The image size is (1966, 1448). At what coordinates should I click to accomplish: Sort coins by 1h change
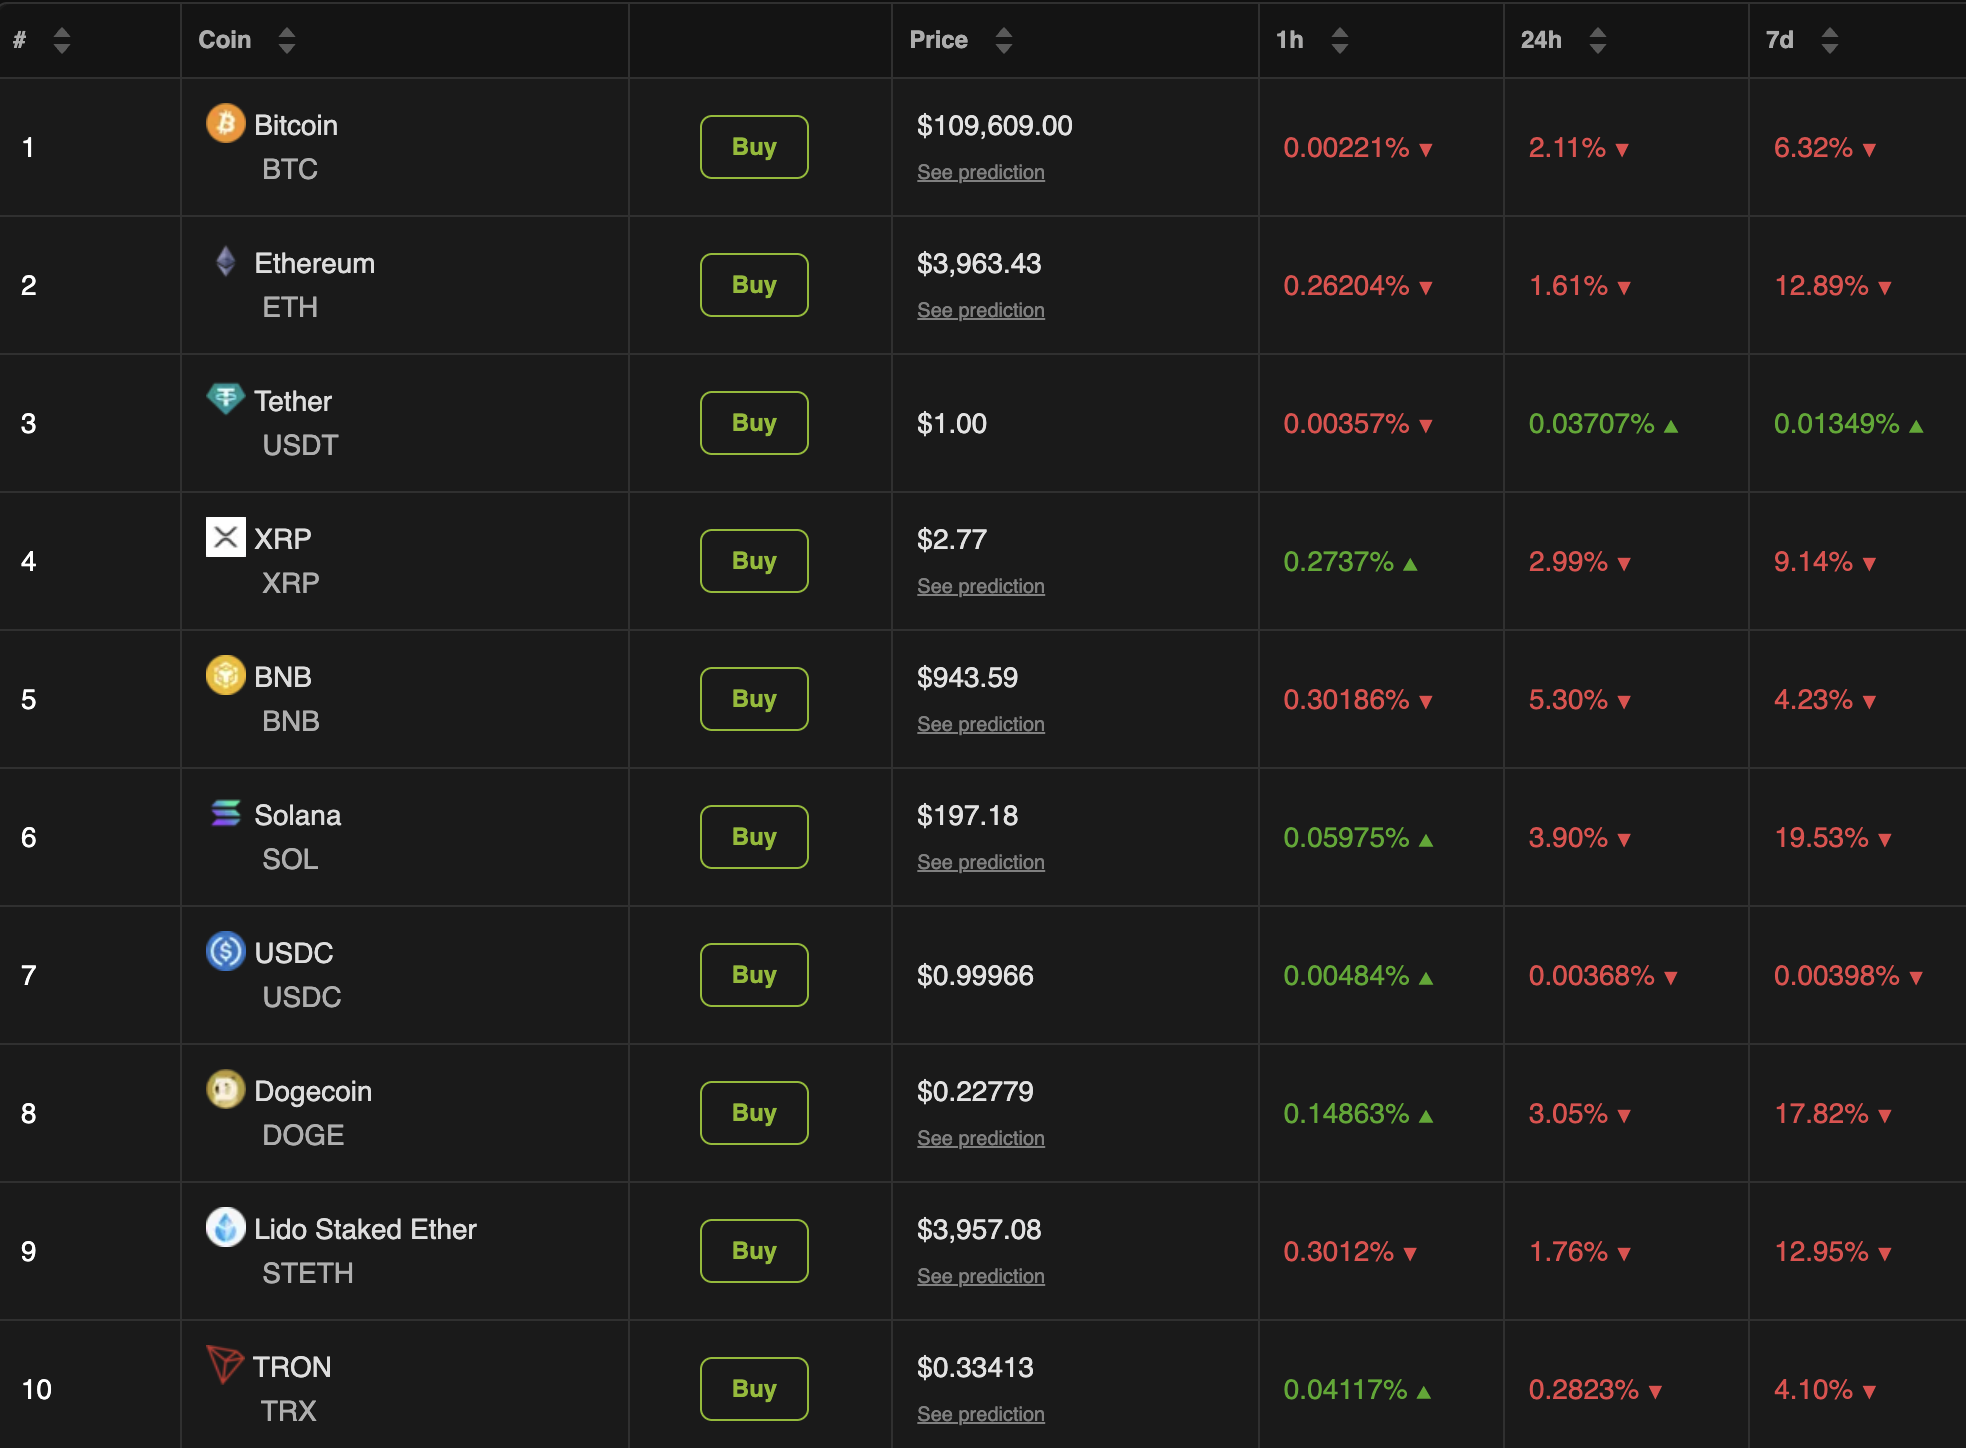pos(1339,40)
